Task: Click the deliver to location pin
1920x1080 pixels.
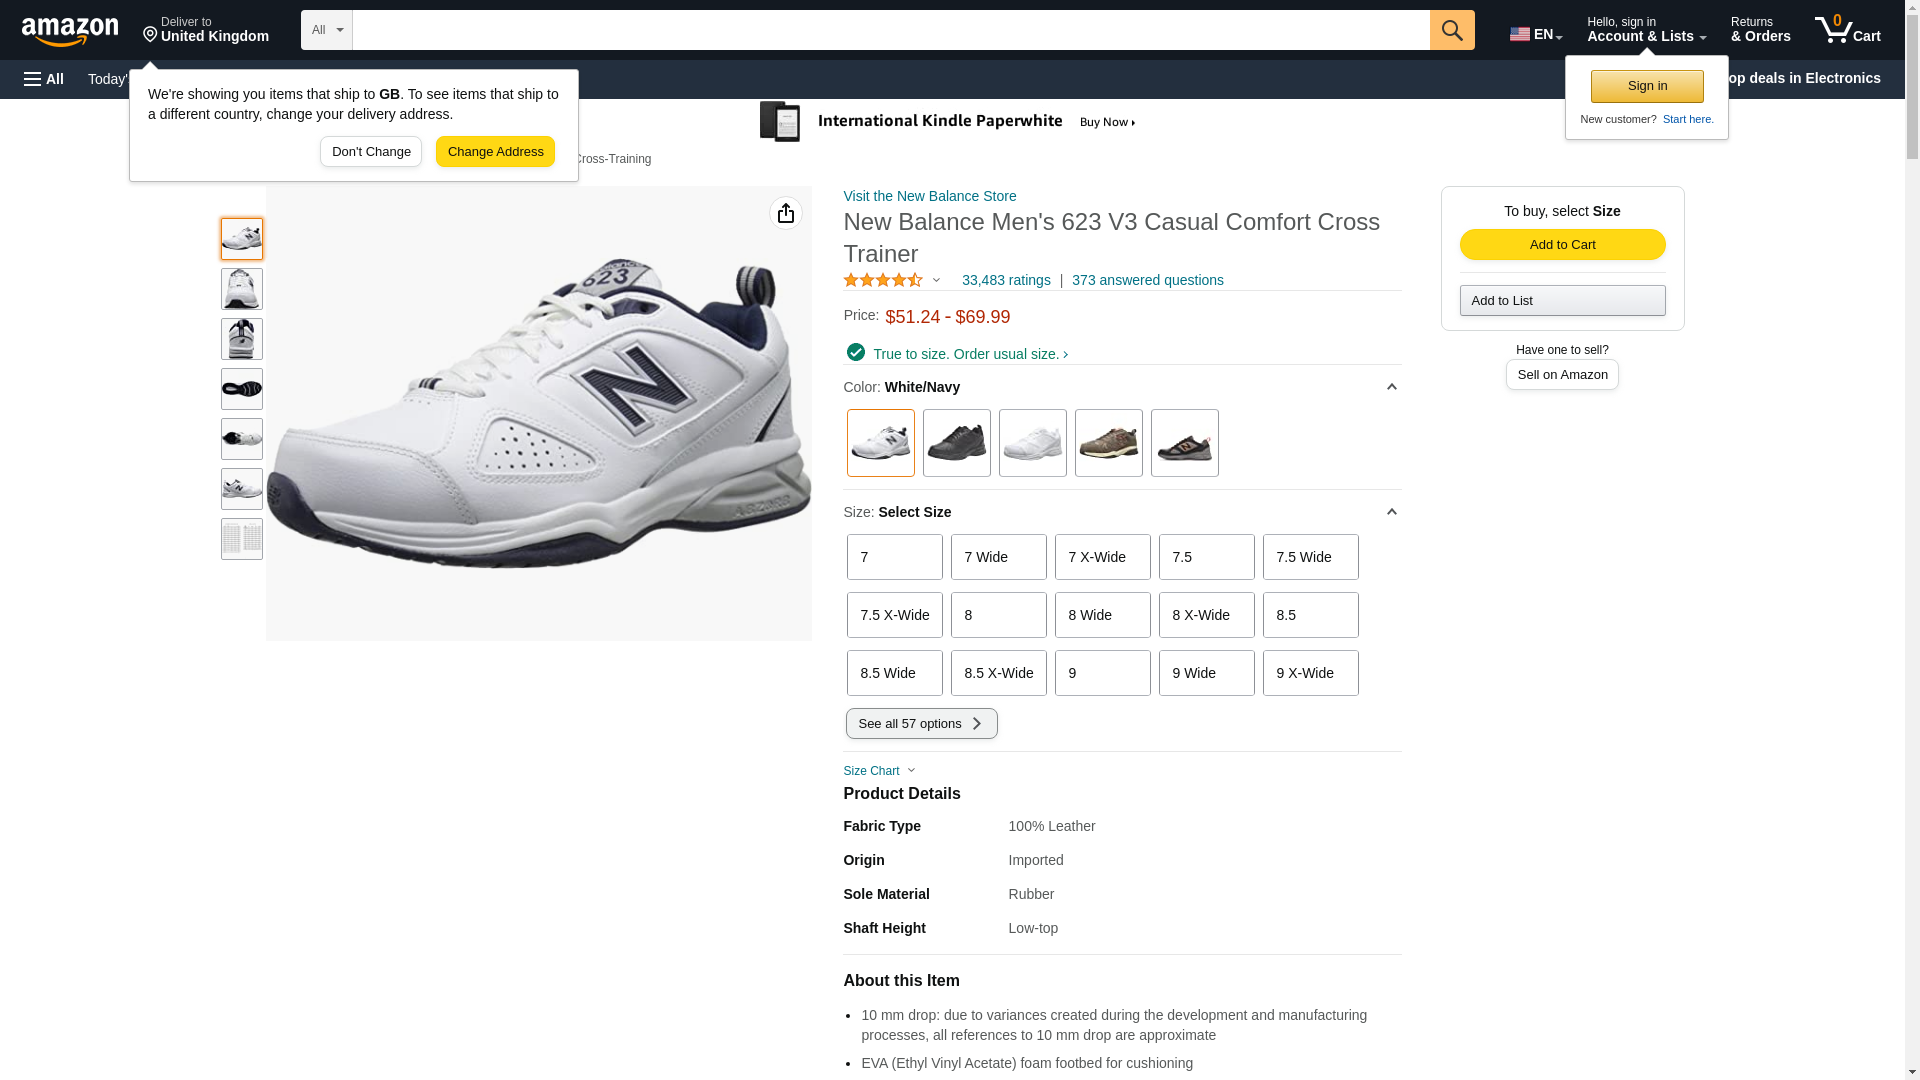Action: [x=151, y=35]
